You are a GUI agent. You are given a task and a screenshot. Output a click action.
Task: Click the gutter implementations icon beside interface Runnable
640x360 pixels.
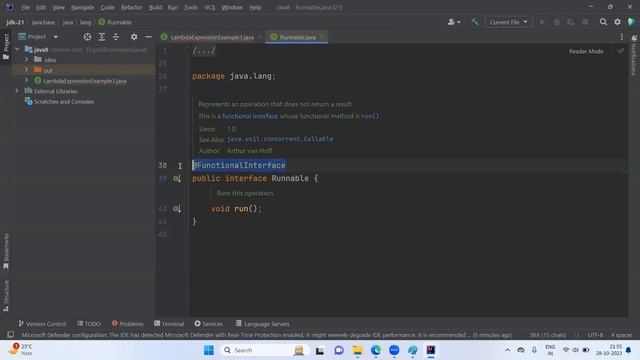click(176, 178)
